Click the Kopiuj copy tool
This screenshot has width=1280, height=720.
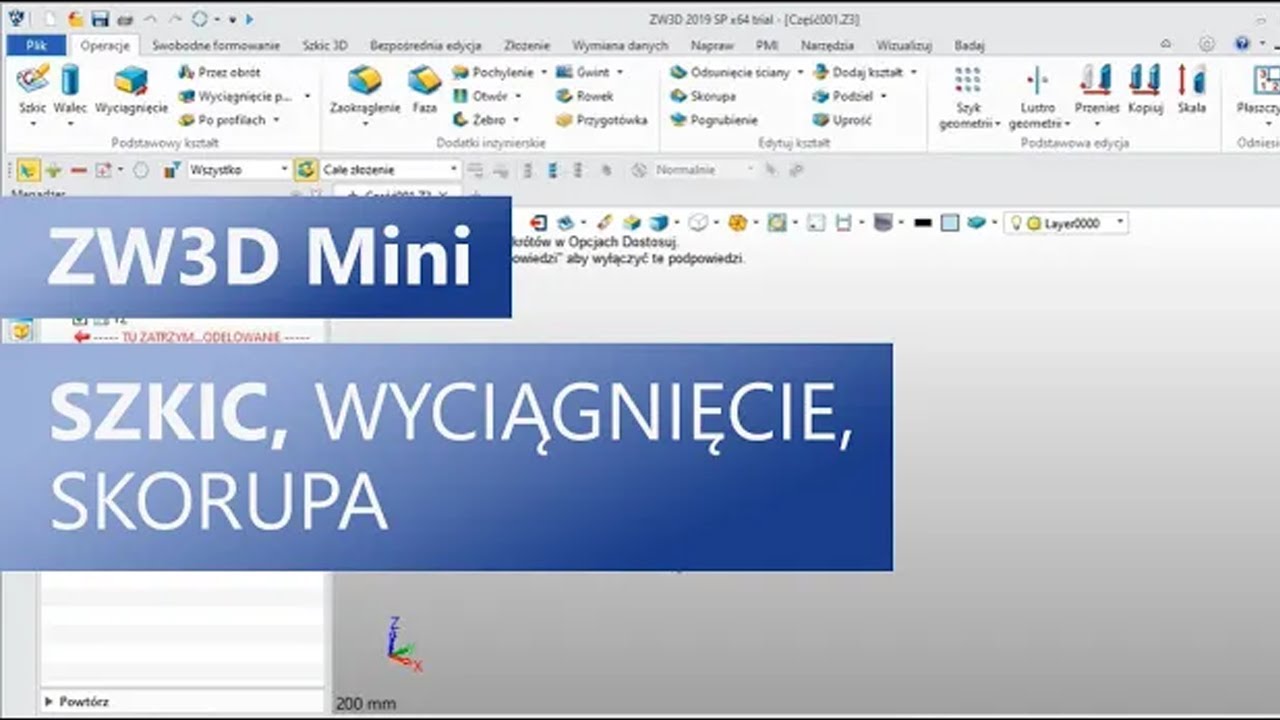click(x=1145, y=90)
